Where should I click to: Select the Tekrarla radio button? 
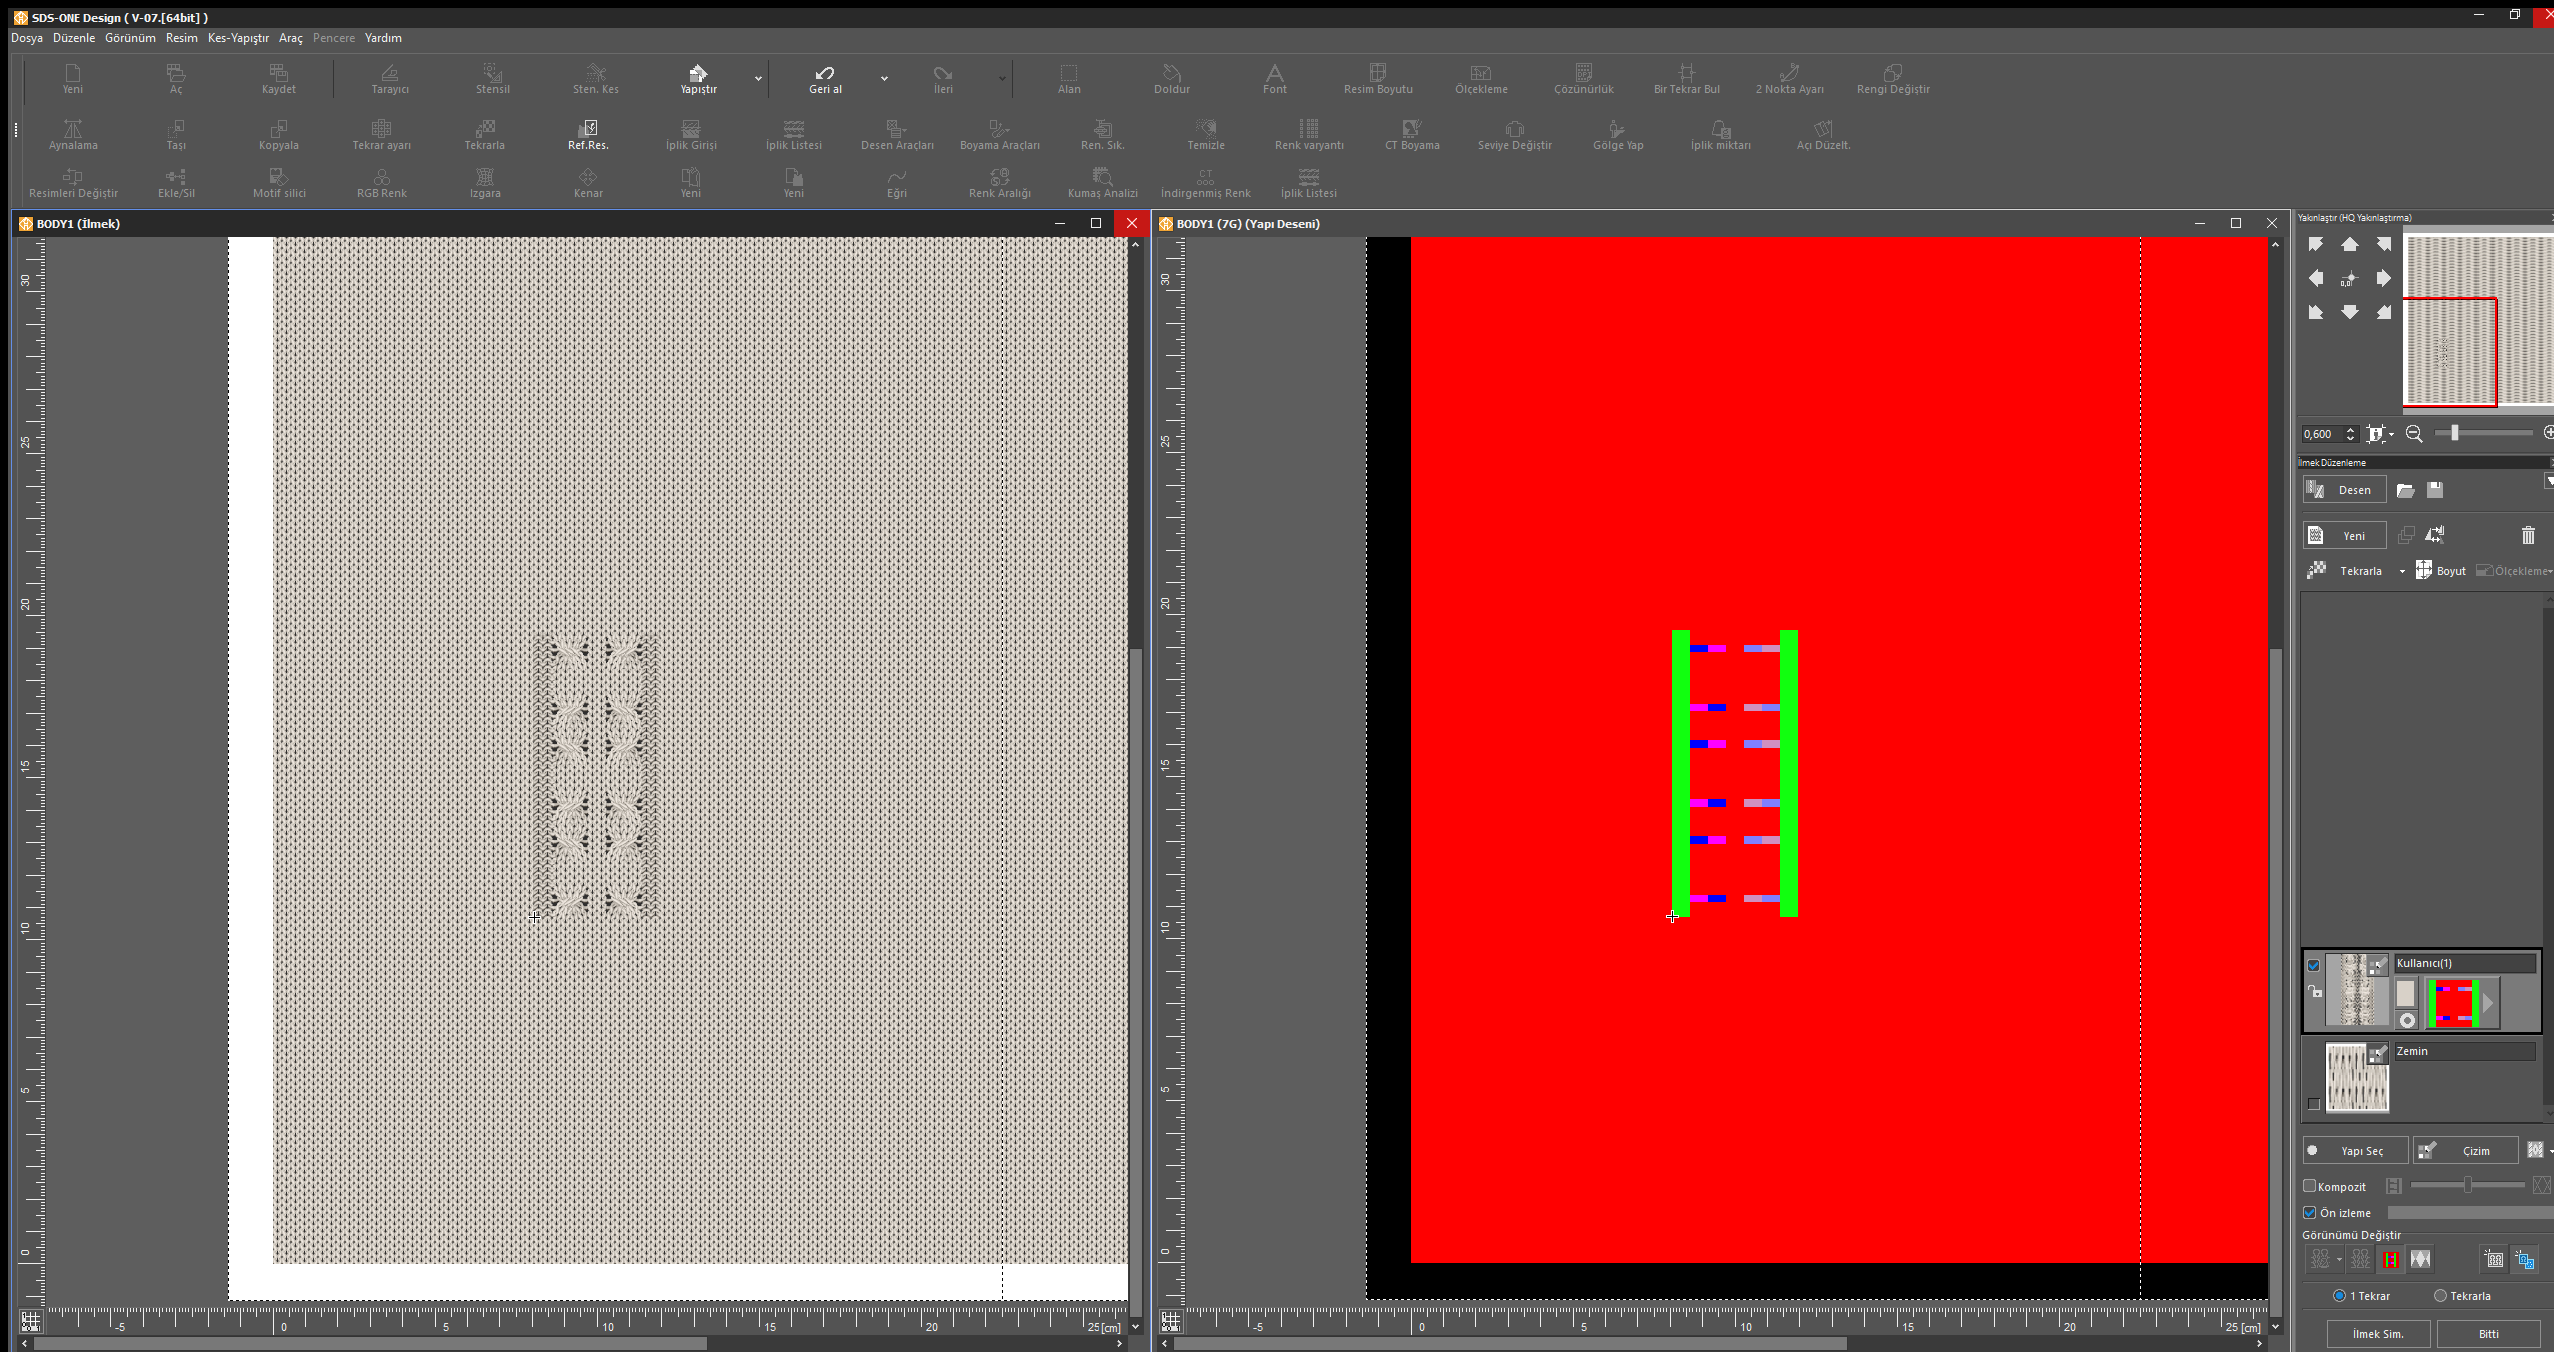click(2440, 1295)
